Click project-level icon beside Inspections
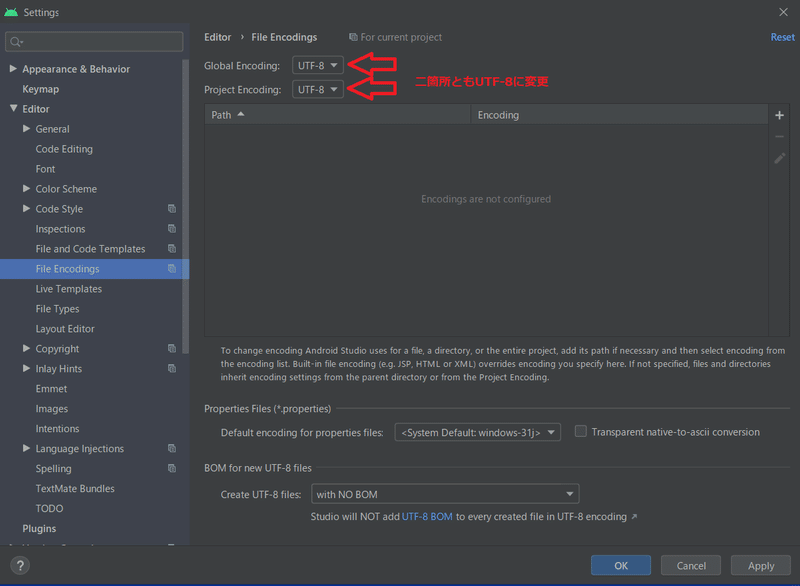The width and height of the screenshot is (800, 586). (172, 228)
